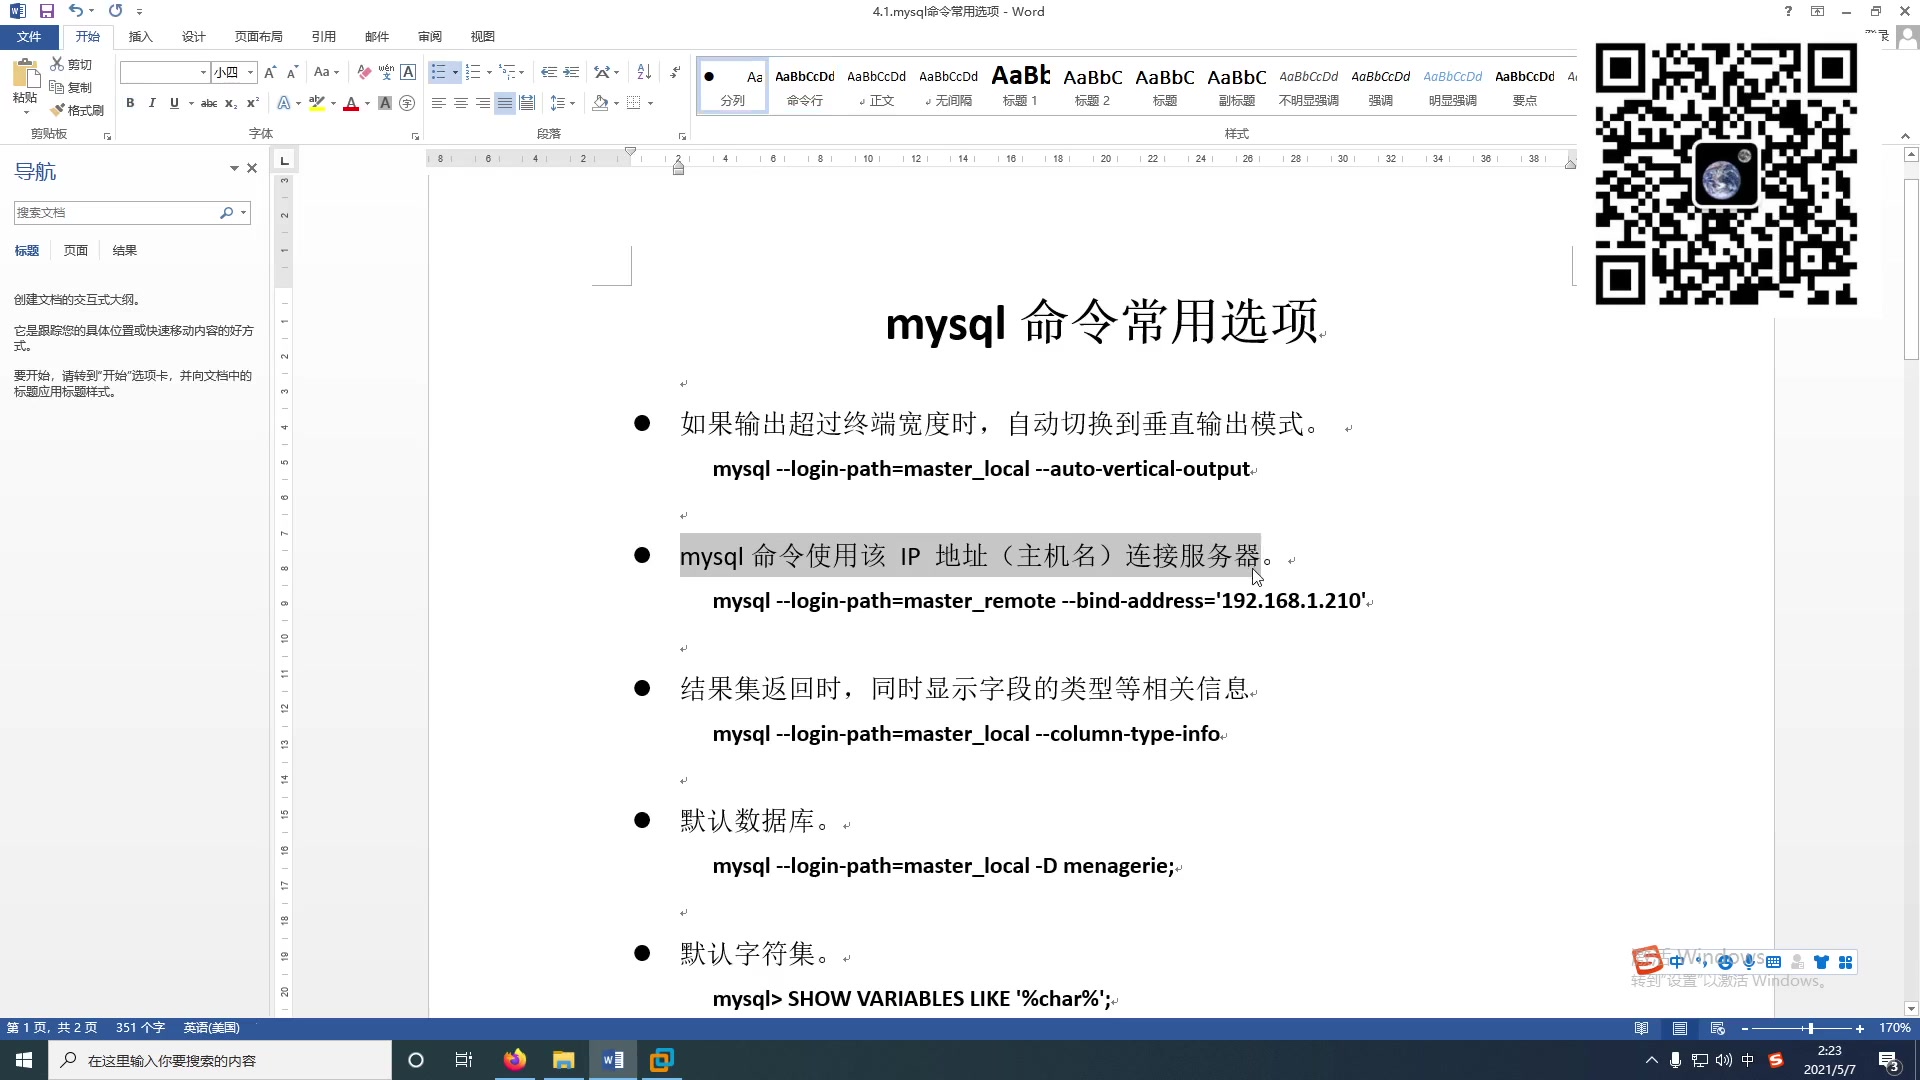
Task: Click the Cut (剪切) scissors button
Action: [x=71, y=64]
